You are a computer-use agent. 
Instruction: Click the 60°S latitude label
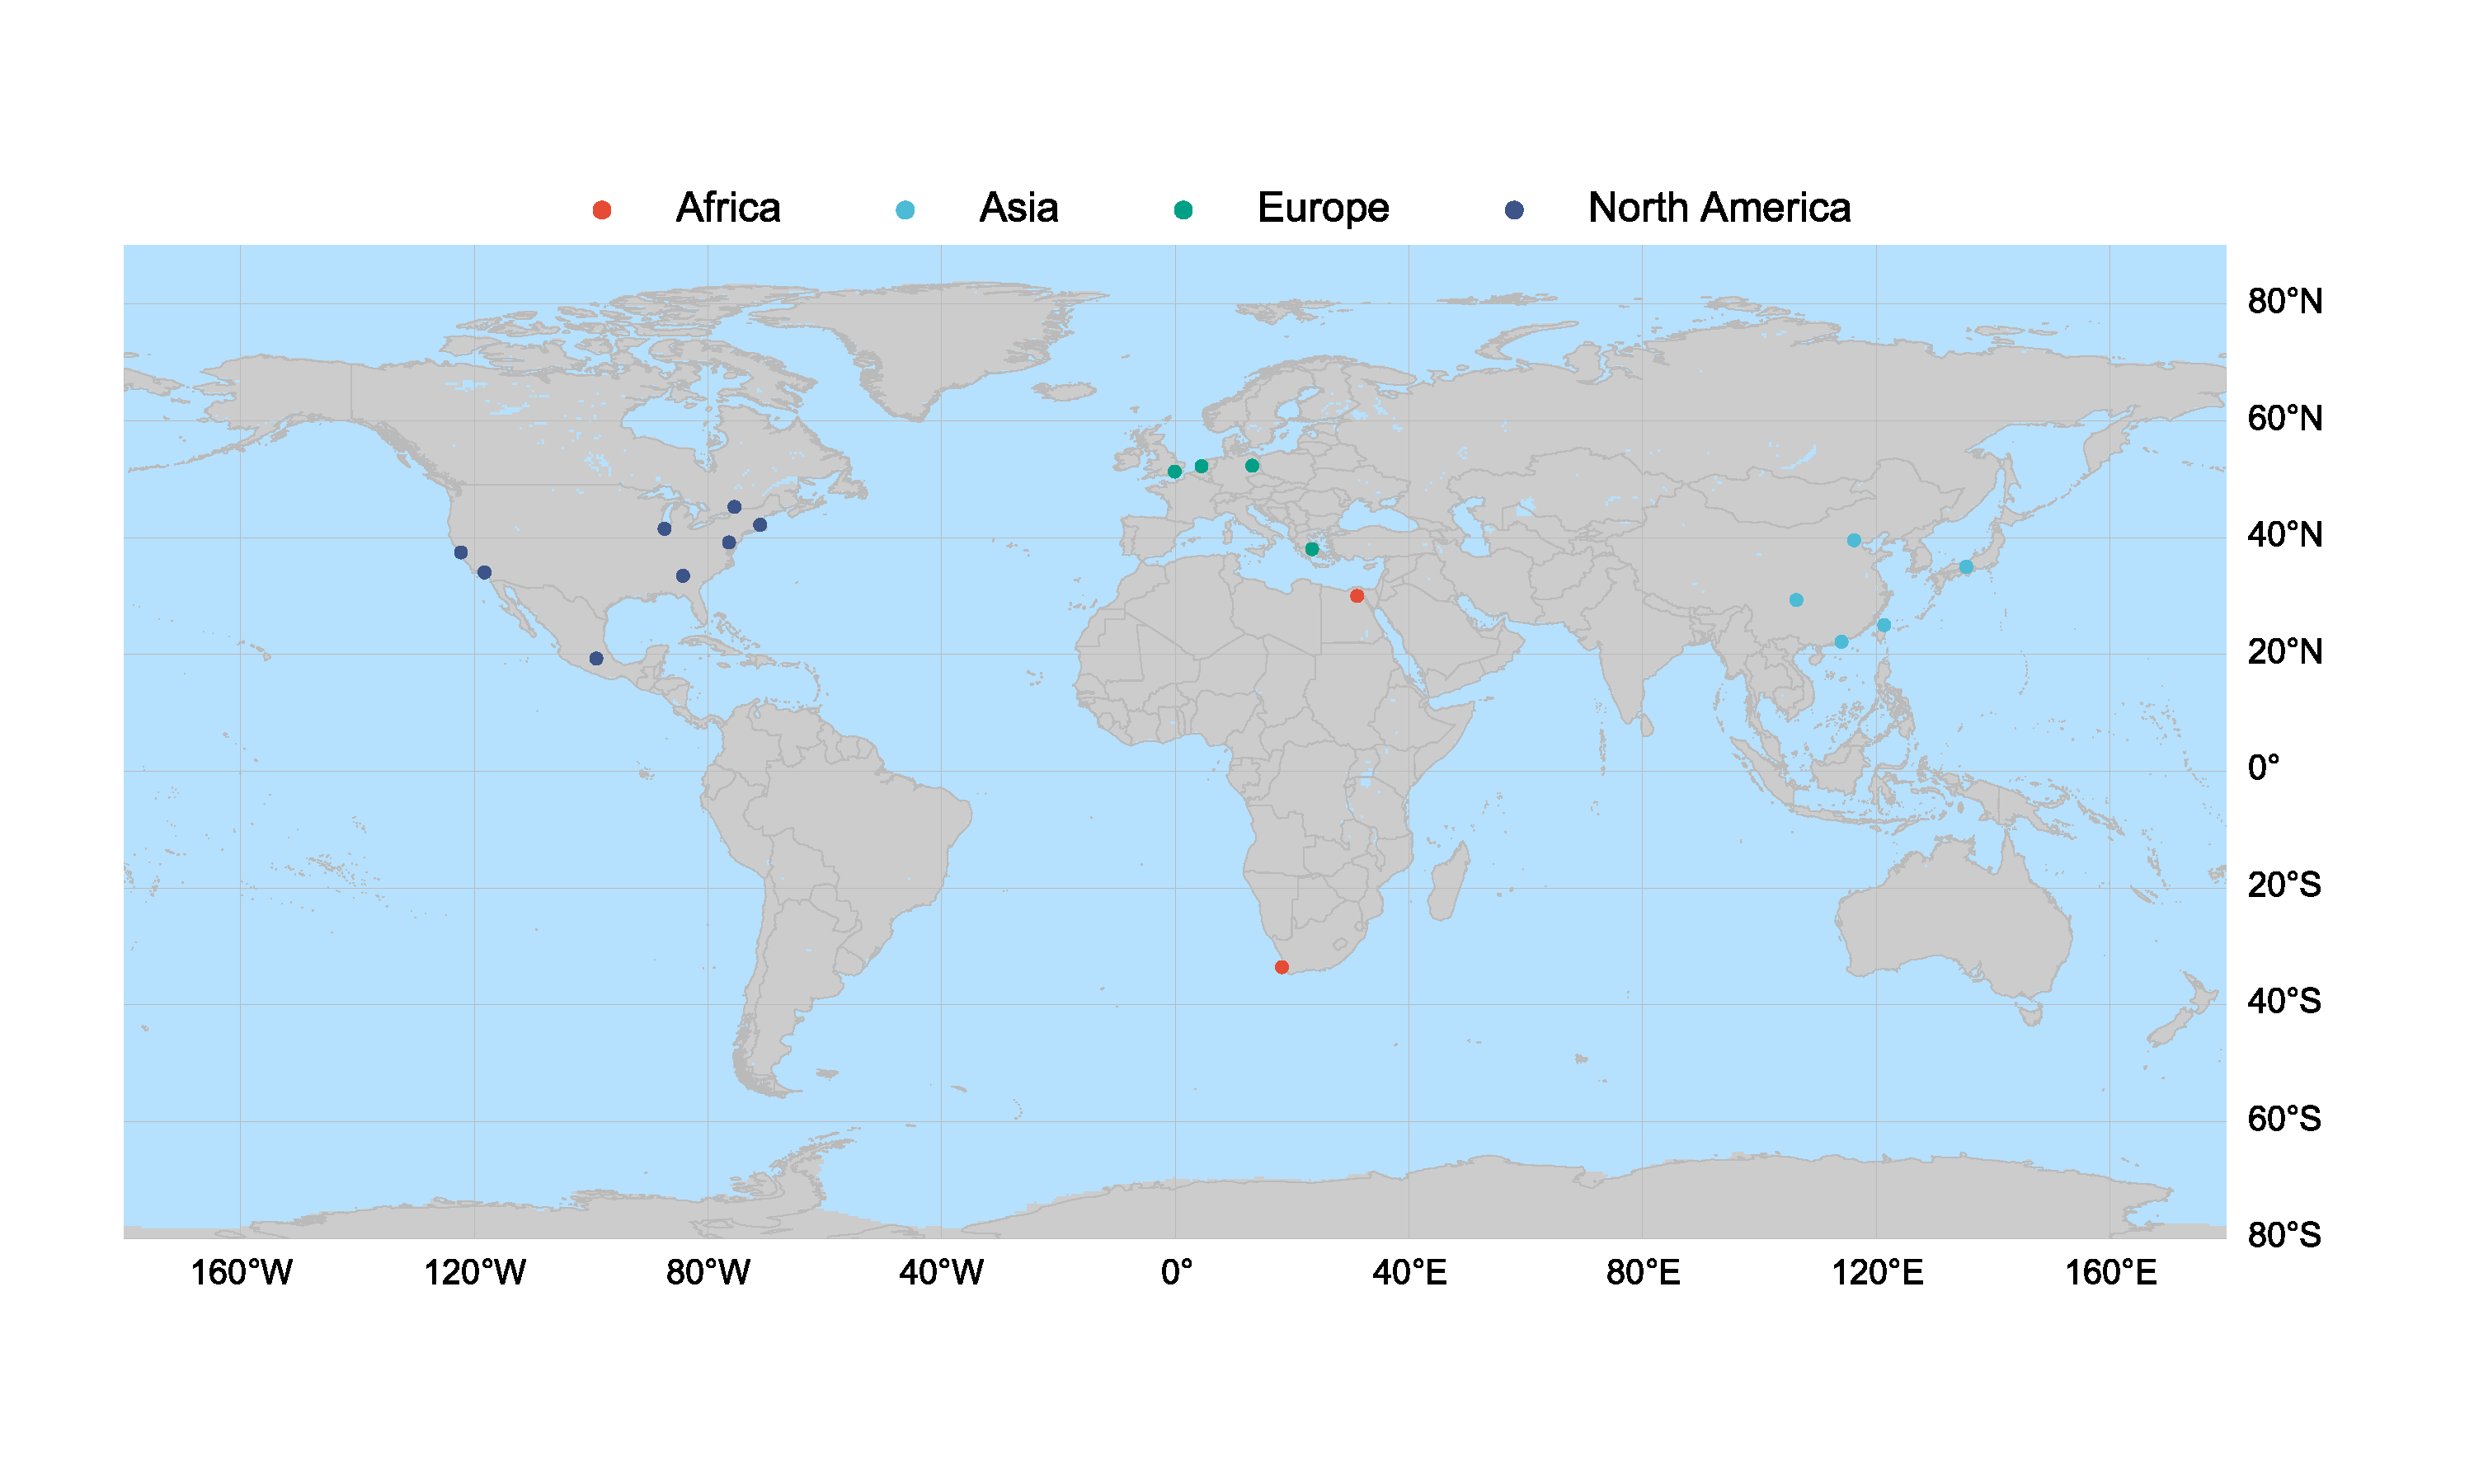click(x=2284, y=1118)
